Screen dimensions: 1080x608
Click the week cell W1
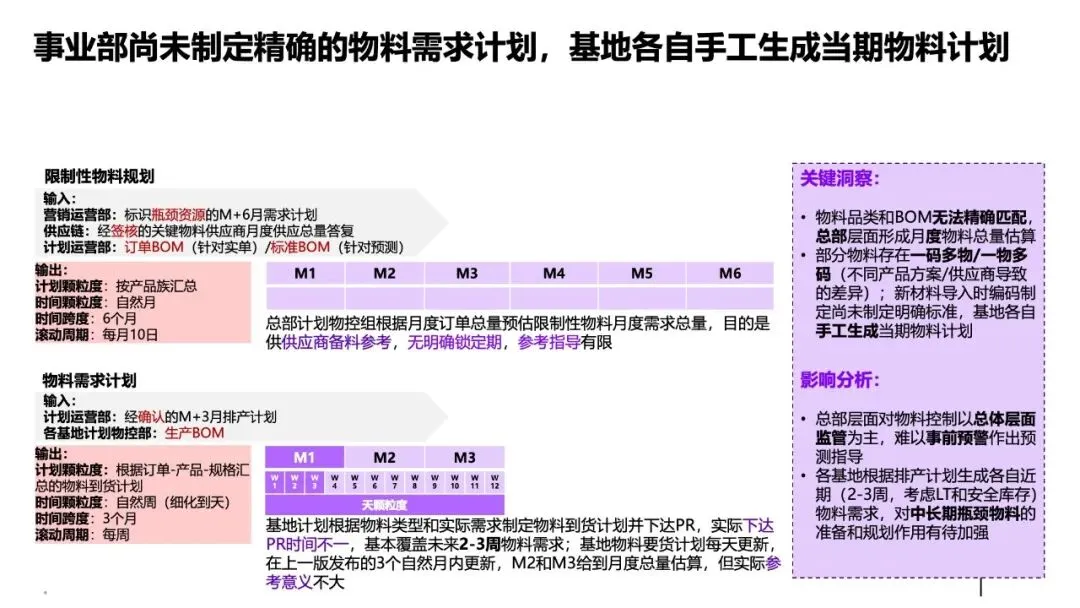pyautogui.click(x=274, y=481)
